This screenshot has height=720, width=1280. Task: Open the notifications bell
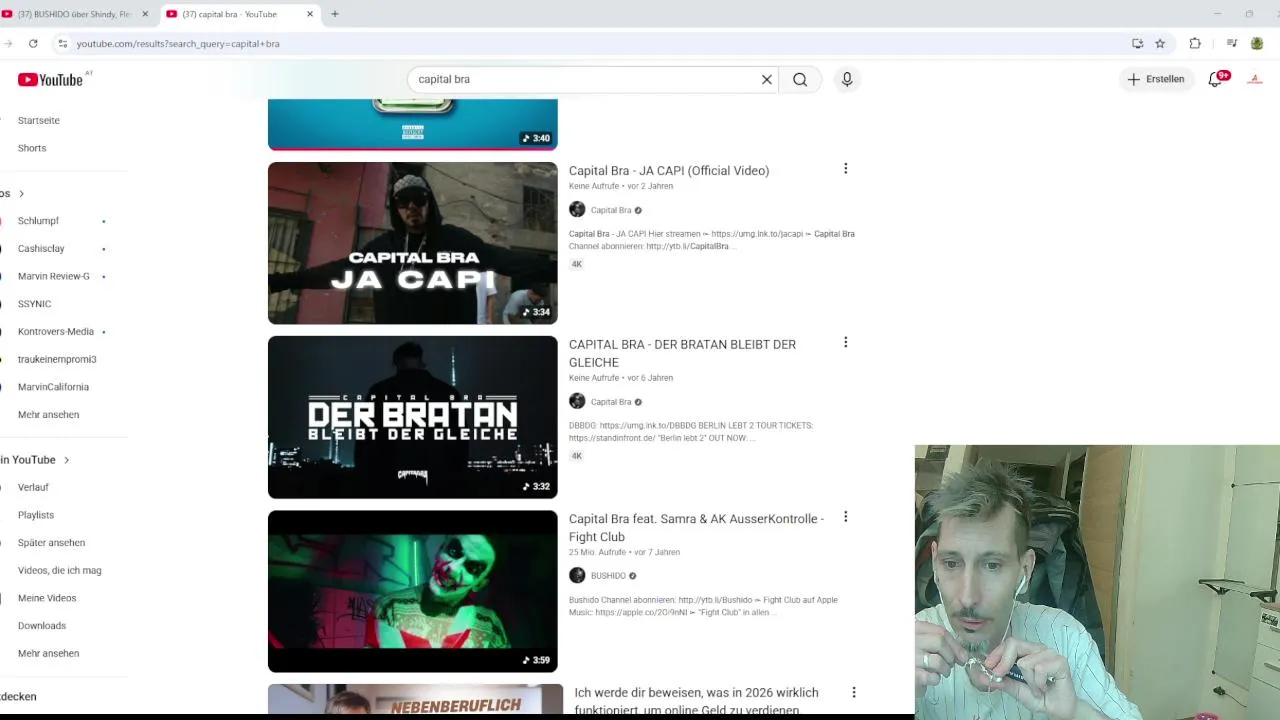click(1215, 79)
